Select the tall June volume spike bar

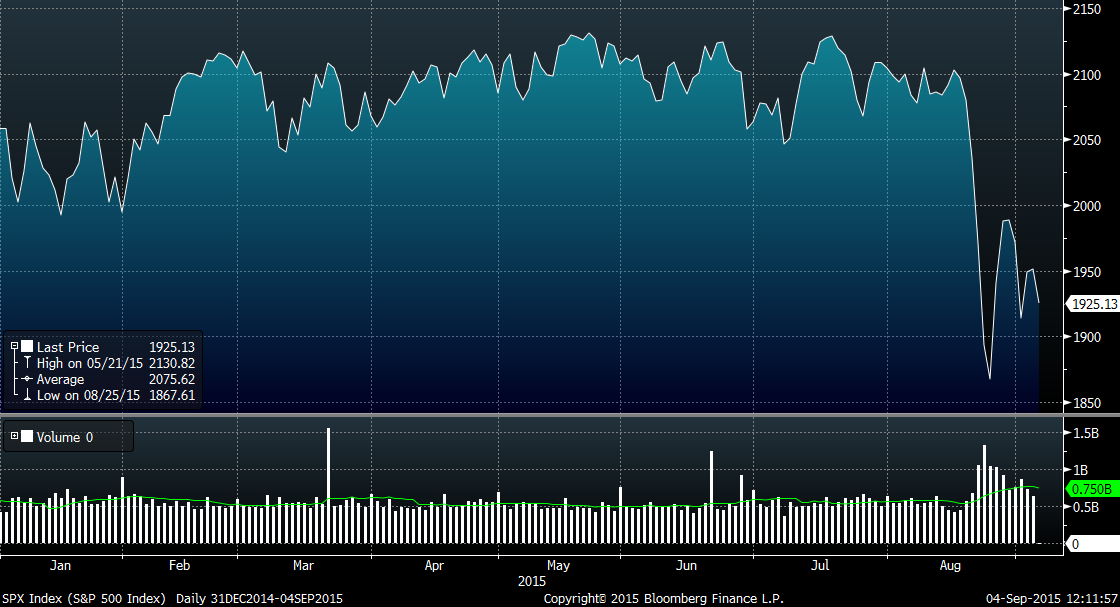(x=711, y=497)
